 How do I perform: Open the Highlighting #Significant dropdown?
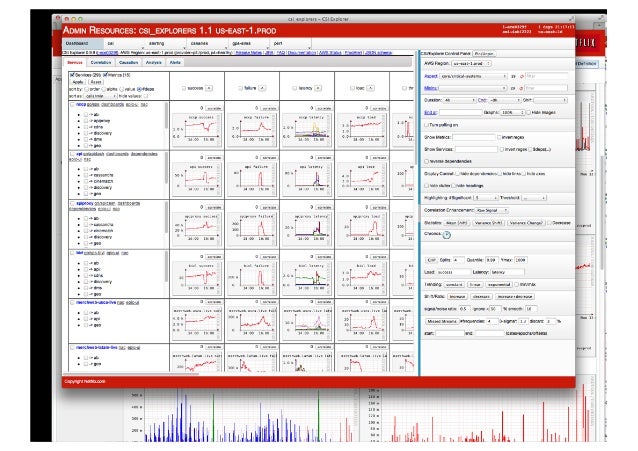[x=486, y=198]
